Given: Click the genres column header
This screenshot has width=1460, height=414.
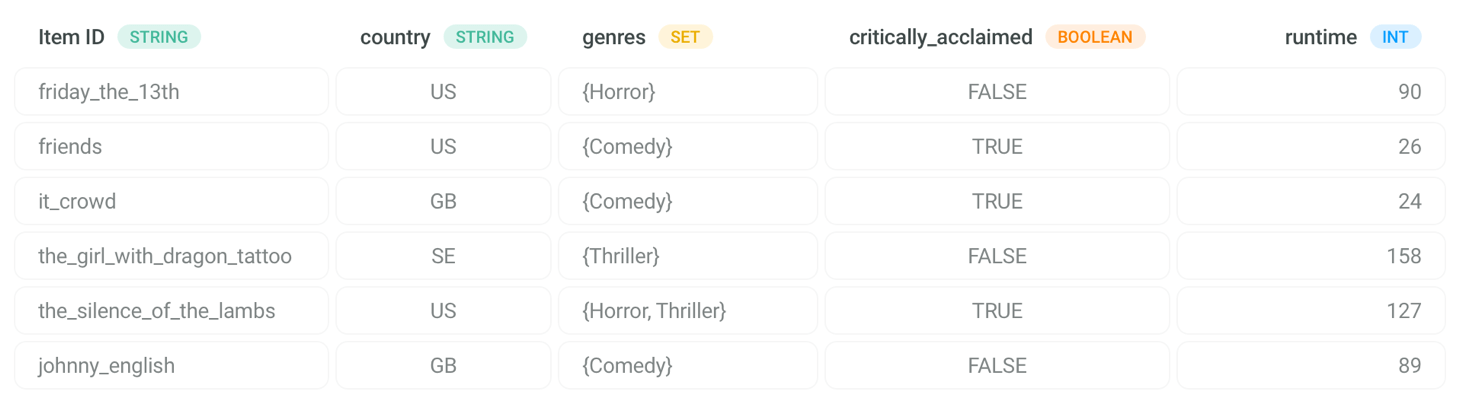Looking at the screenshot, I should coord(614,37).
